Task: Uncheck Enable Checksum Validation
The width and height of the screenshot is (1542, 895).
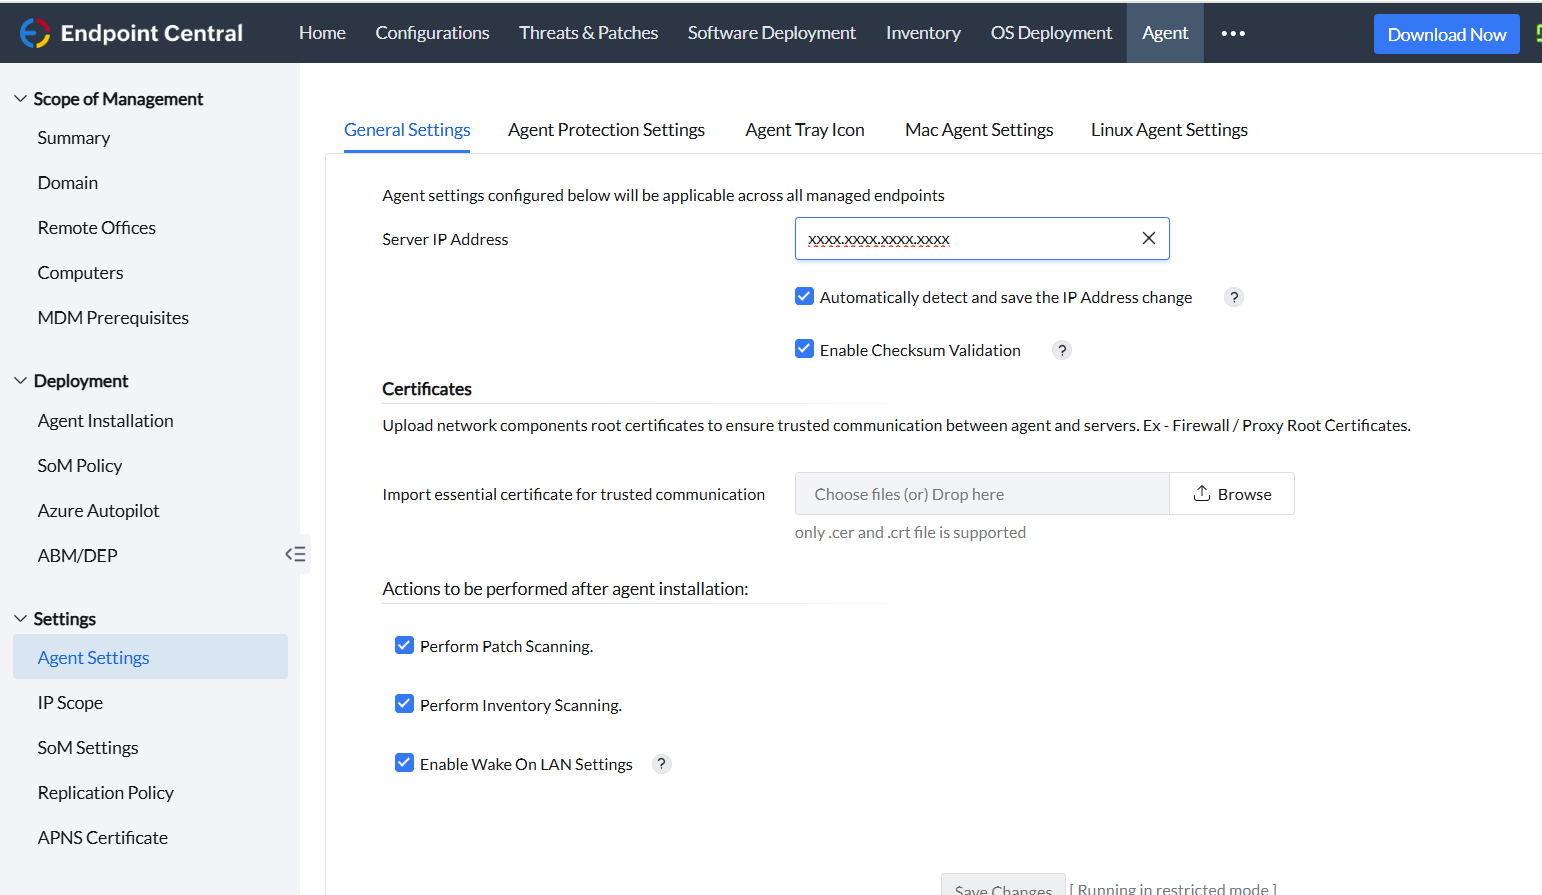Action: pos(804,349)
